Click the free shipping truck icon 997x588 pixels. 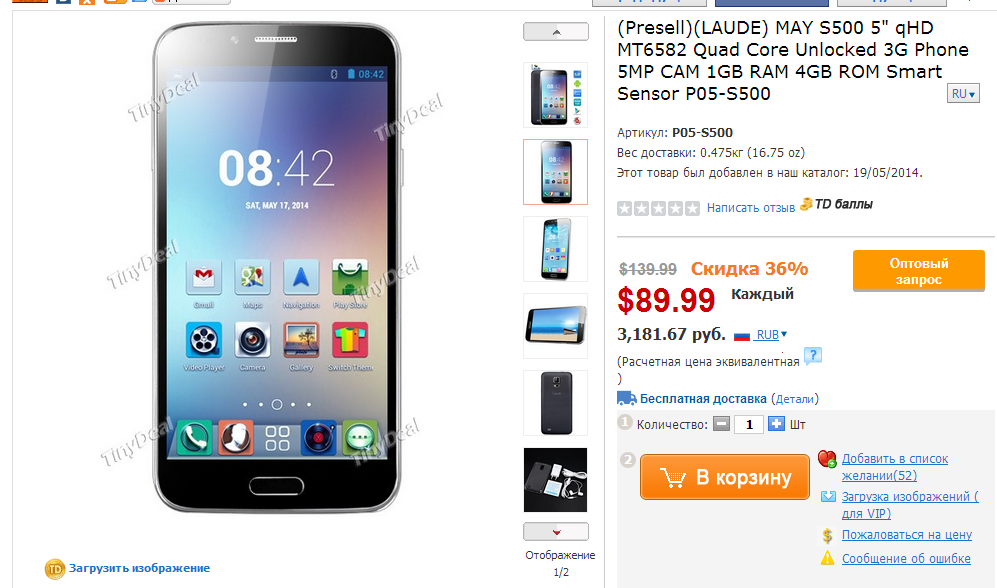tap(626, 399)
